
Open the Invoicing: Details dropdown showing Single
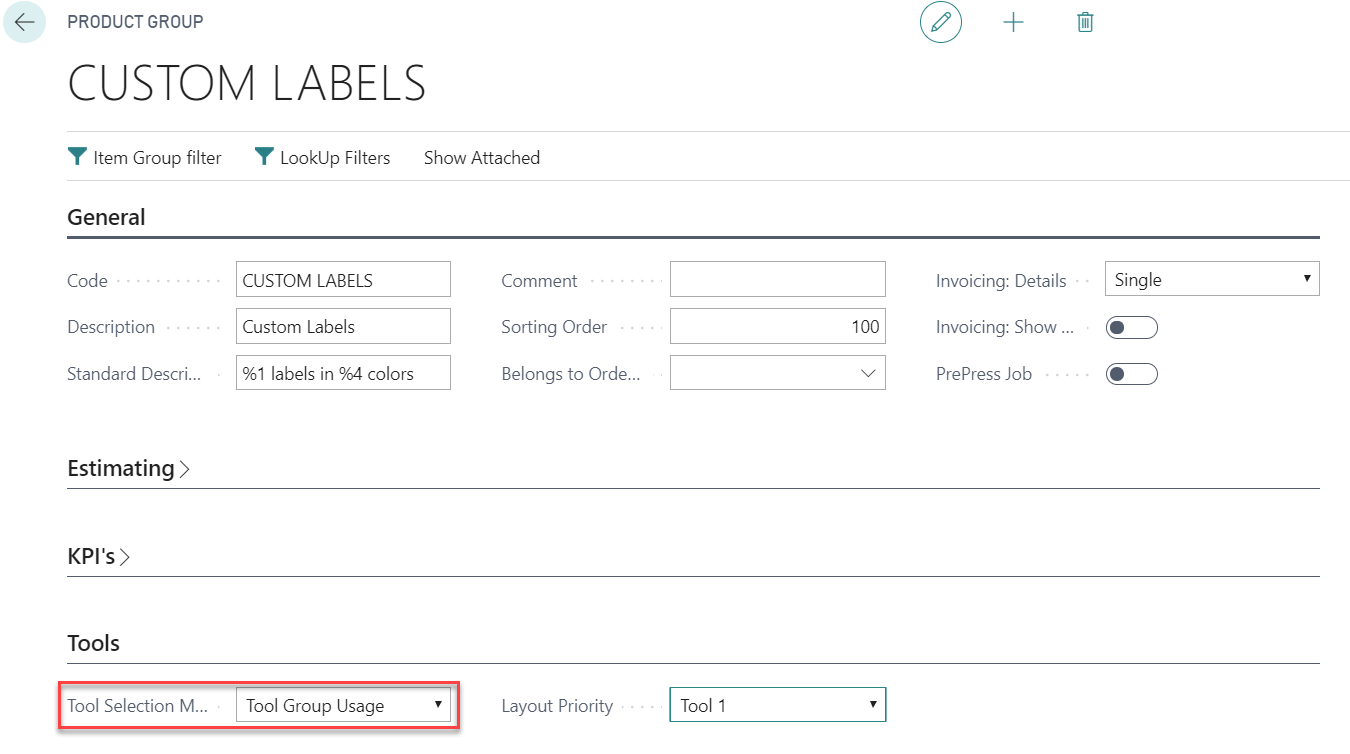coord(1211,279)
